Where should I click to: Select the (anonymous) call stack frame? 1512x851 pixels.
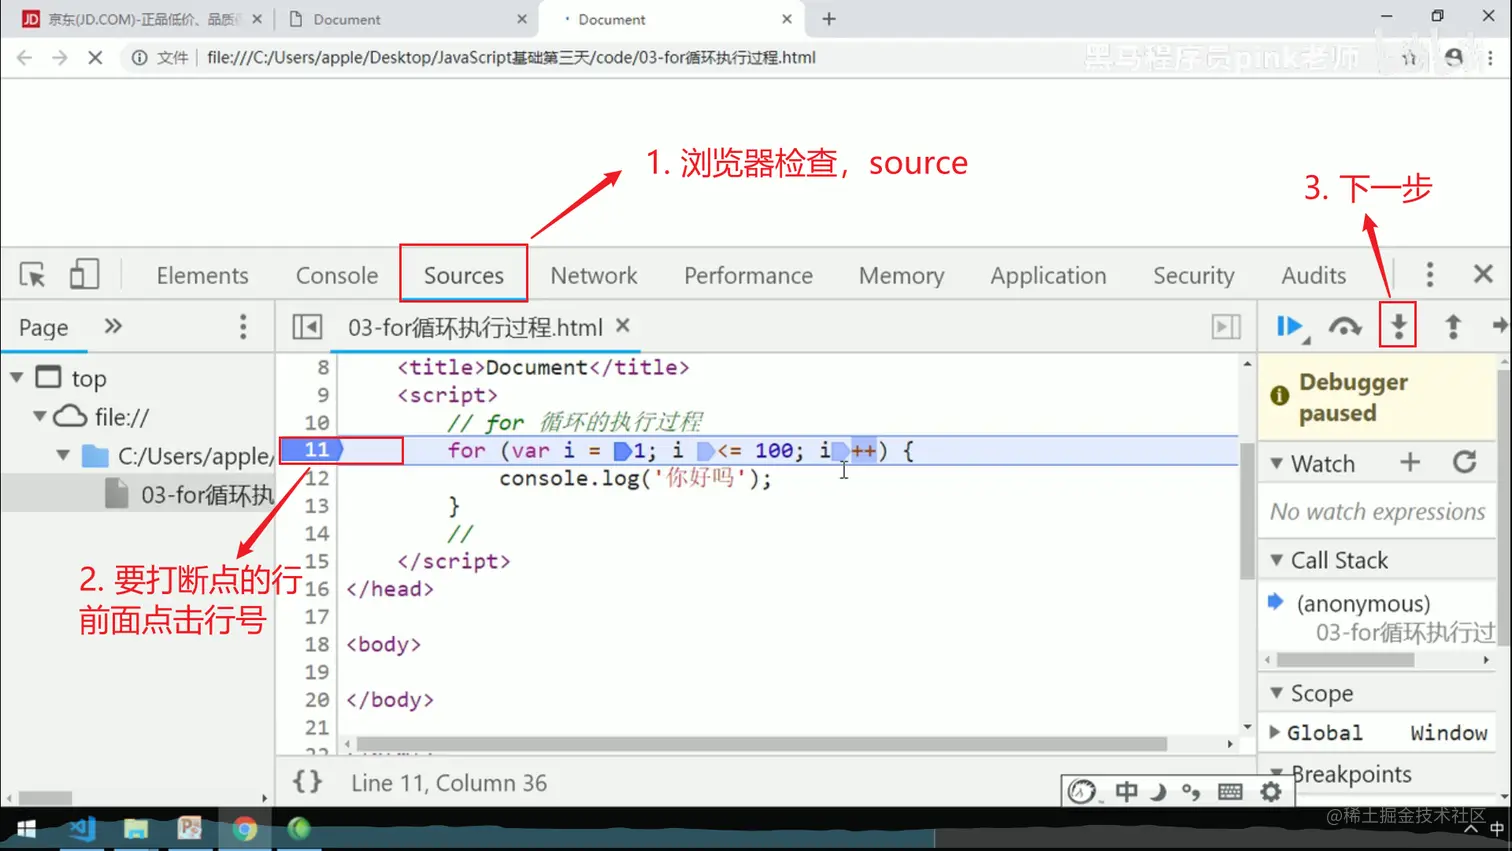point(1363,603)
